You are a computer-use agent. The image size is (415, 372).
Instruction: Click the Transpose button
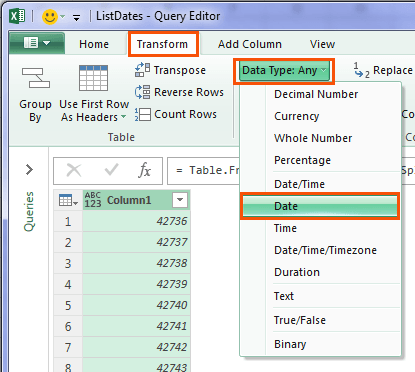click(171, 70)
